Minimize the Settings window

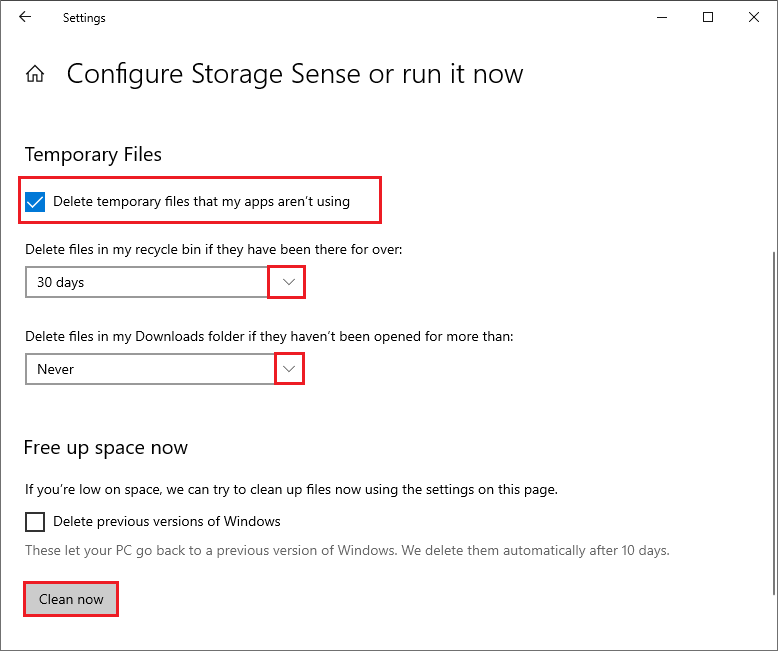click(x=662, y=17)
